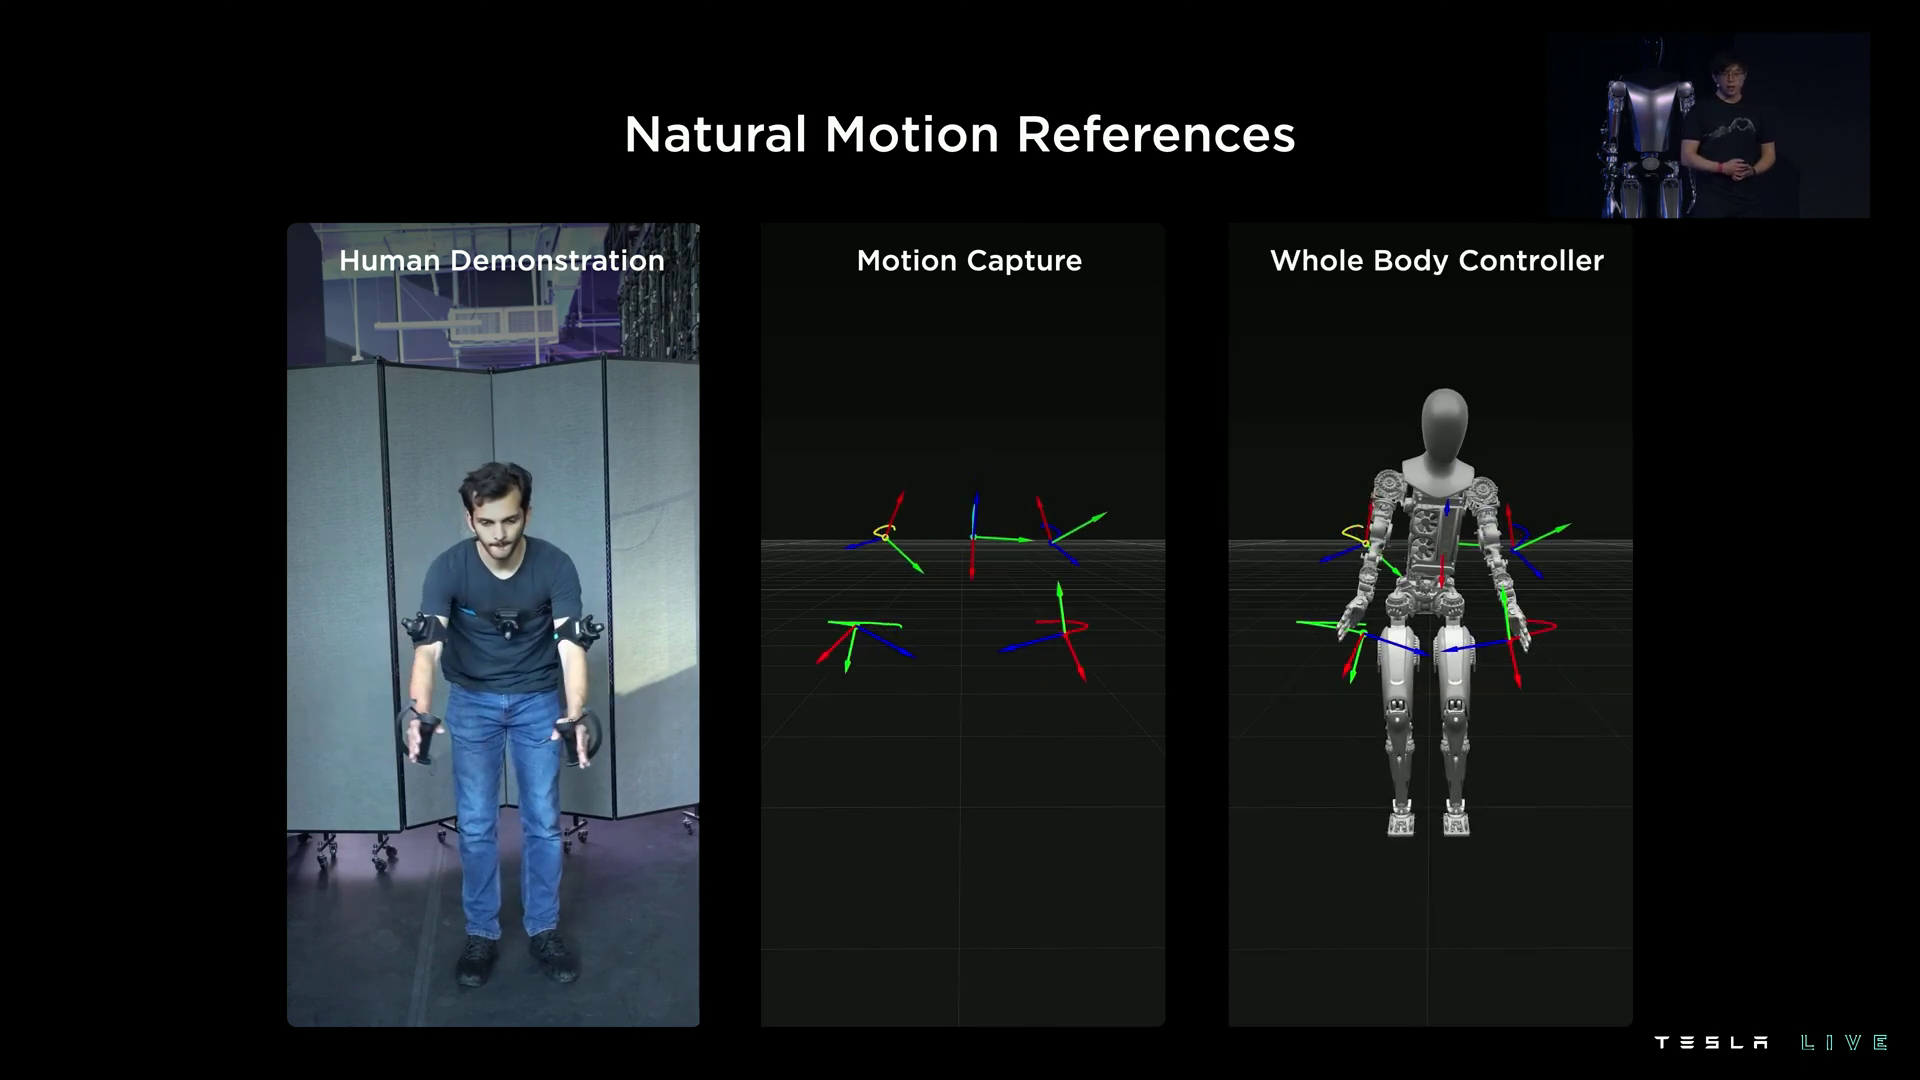The image size is (1920, 1080).
Task: Click the Natural Motion References title
Action: [960, 133]
